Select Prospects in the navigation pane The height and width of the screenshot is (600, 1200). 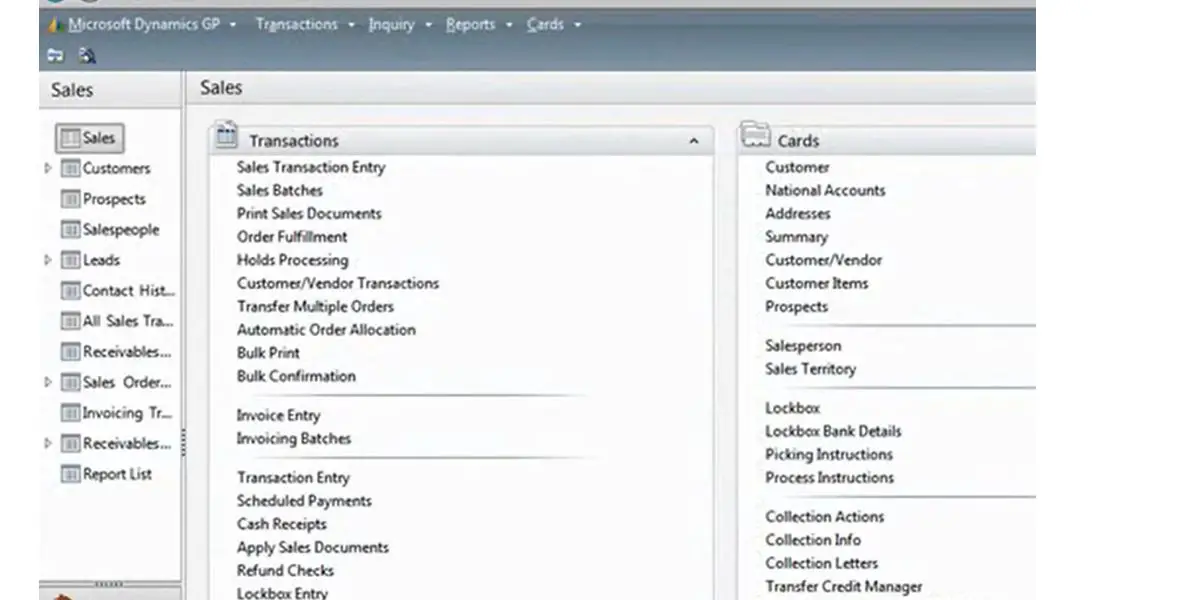point(114,199)
